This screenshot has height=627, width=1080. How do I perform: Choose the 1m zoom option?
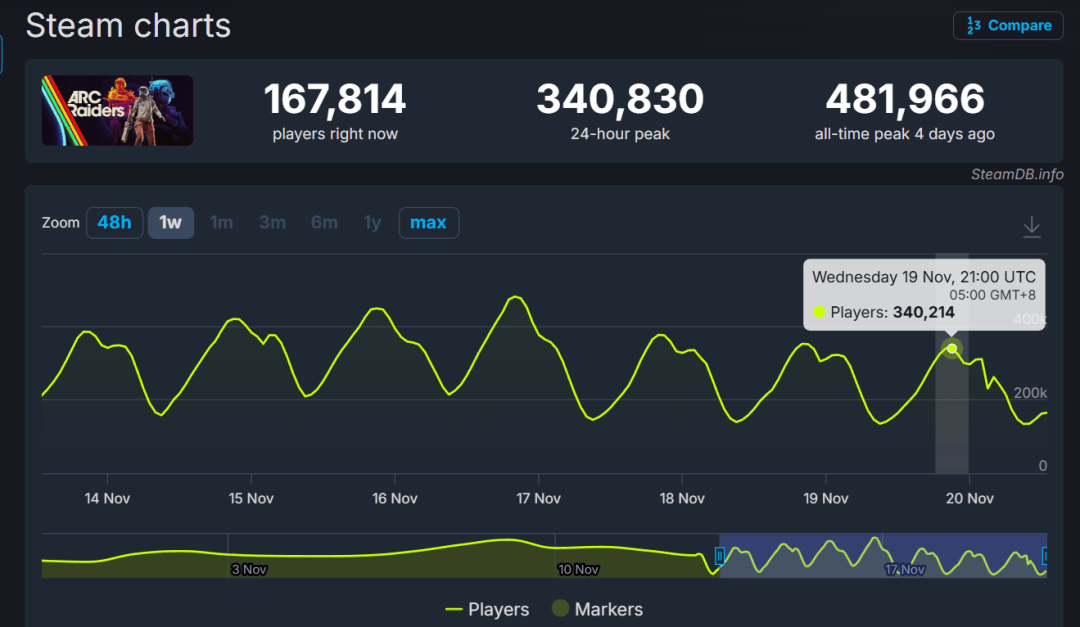[x=221, y=222]
